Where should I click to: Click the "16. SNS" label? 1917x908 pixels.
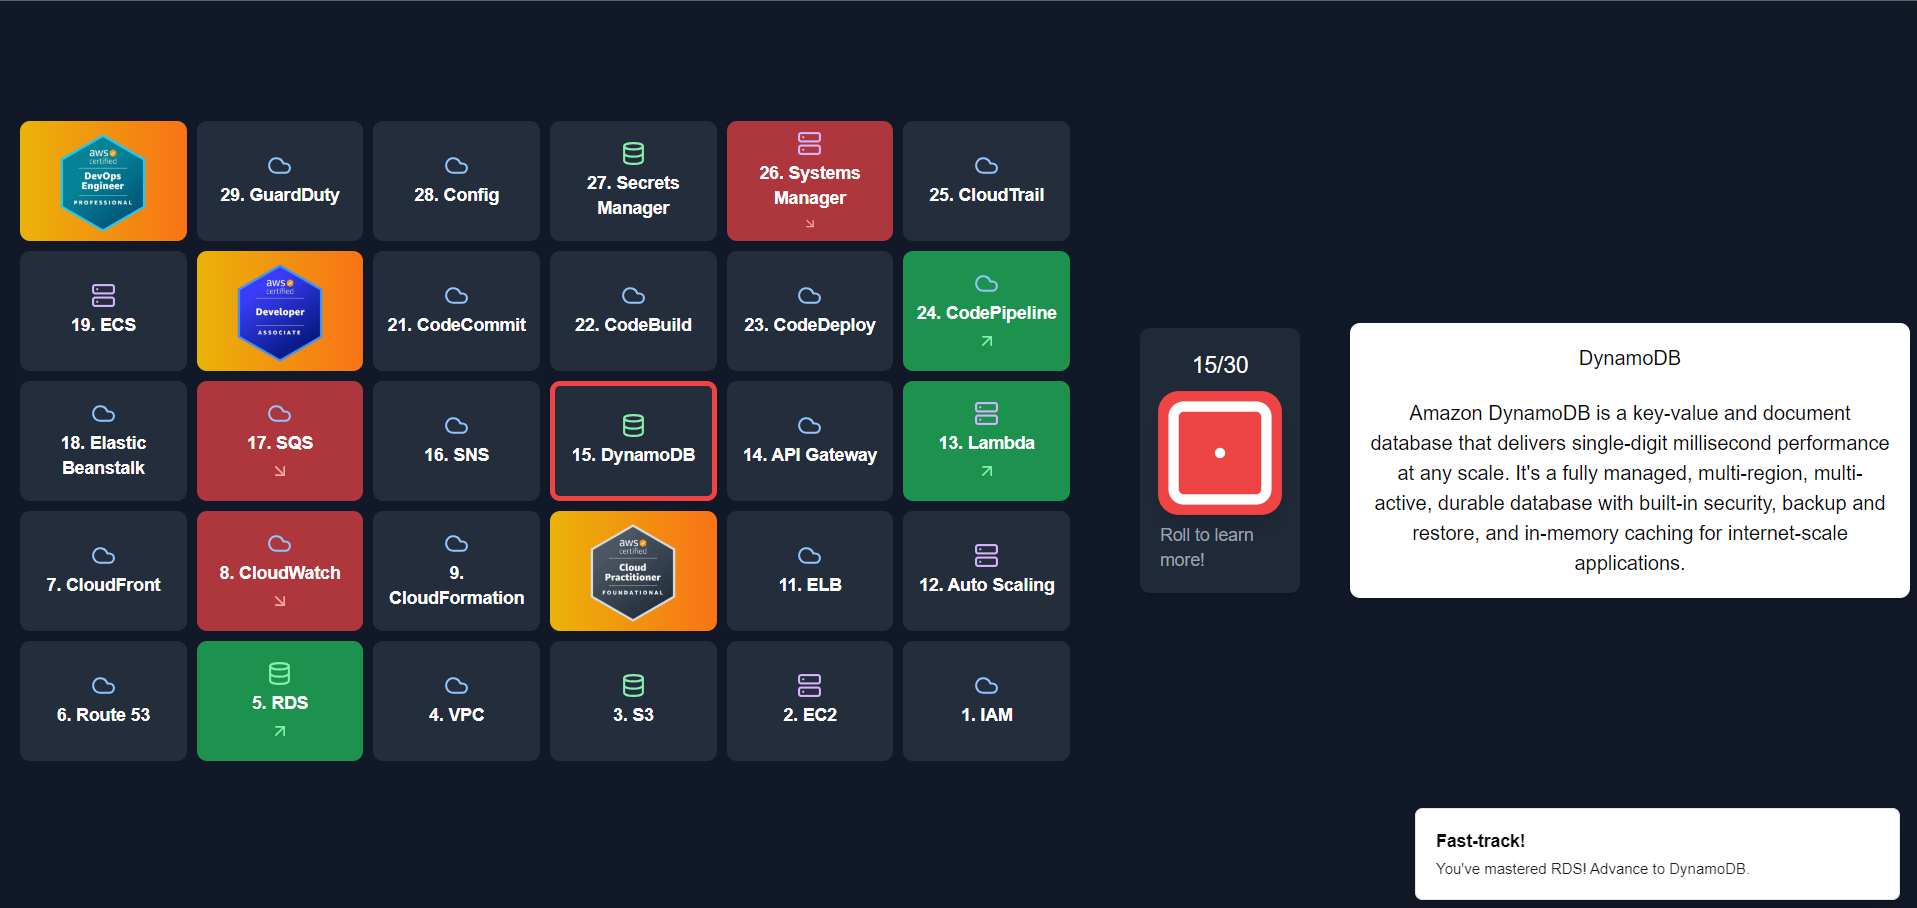pos(457,455)
